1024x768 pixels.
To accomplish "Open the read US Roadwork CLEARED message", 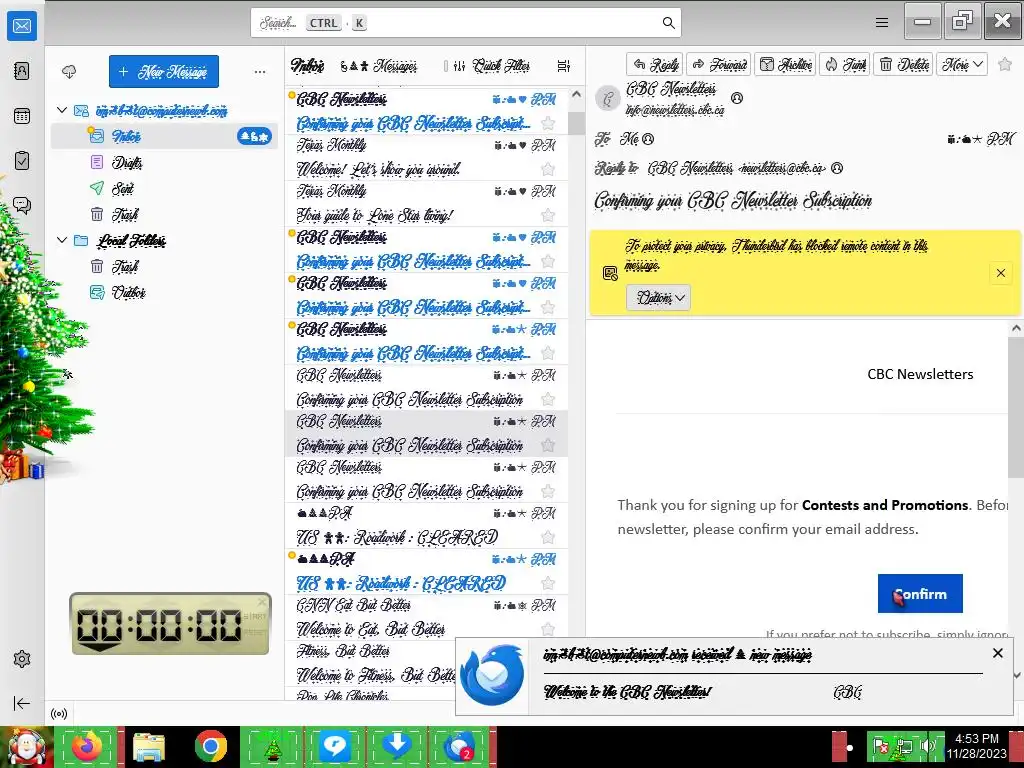I will [426, 525].
